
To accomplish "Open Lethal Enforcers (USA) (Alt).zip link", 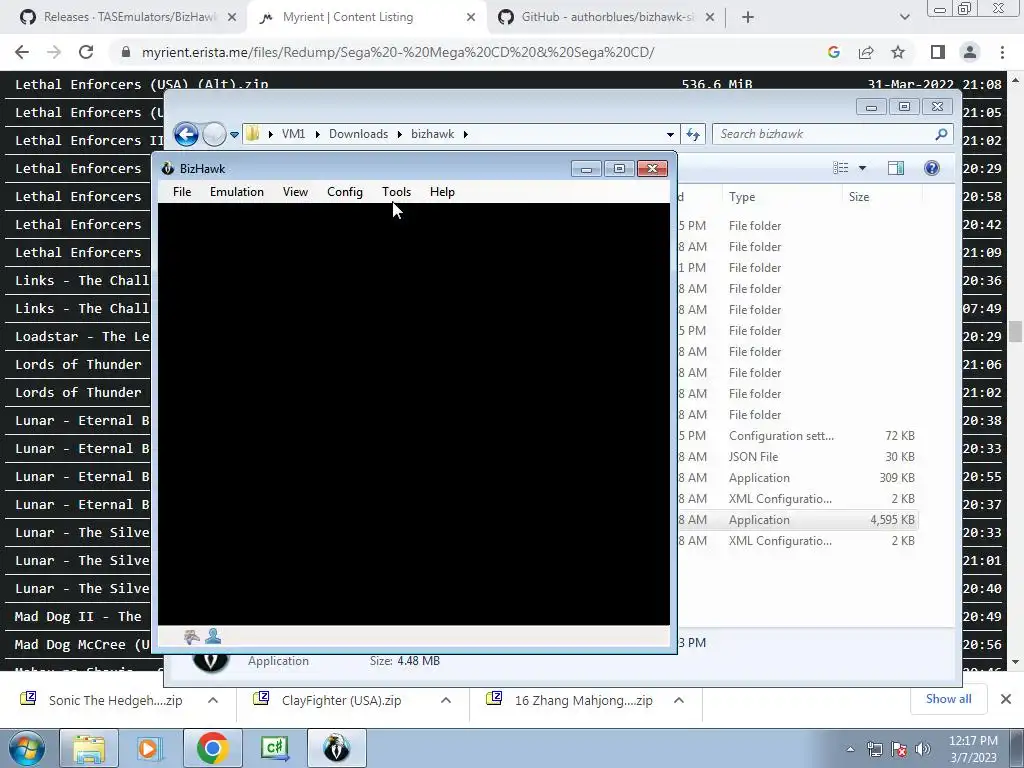I will (142, 84).
